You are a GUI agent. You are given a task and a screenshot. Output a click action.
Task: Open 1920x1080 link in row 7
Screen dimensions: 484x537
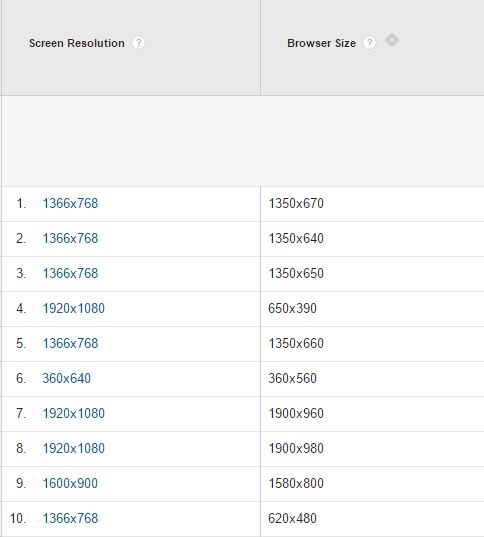click(74, 413)
